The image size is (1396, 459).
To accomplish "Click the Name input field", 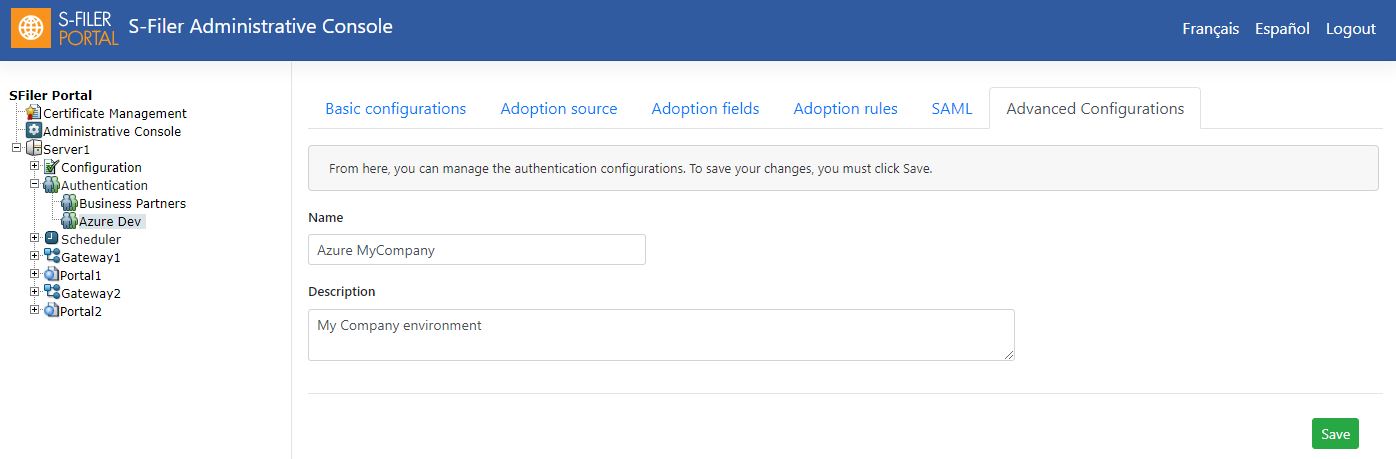I will [x=477, y=250].
